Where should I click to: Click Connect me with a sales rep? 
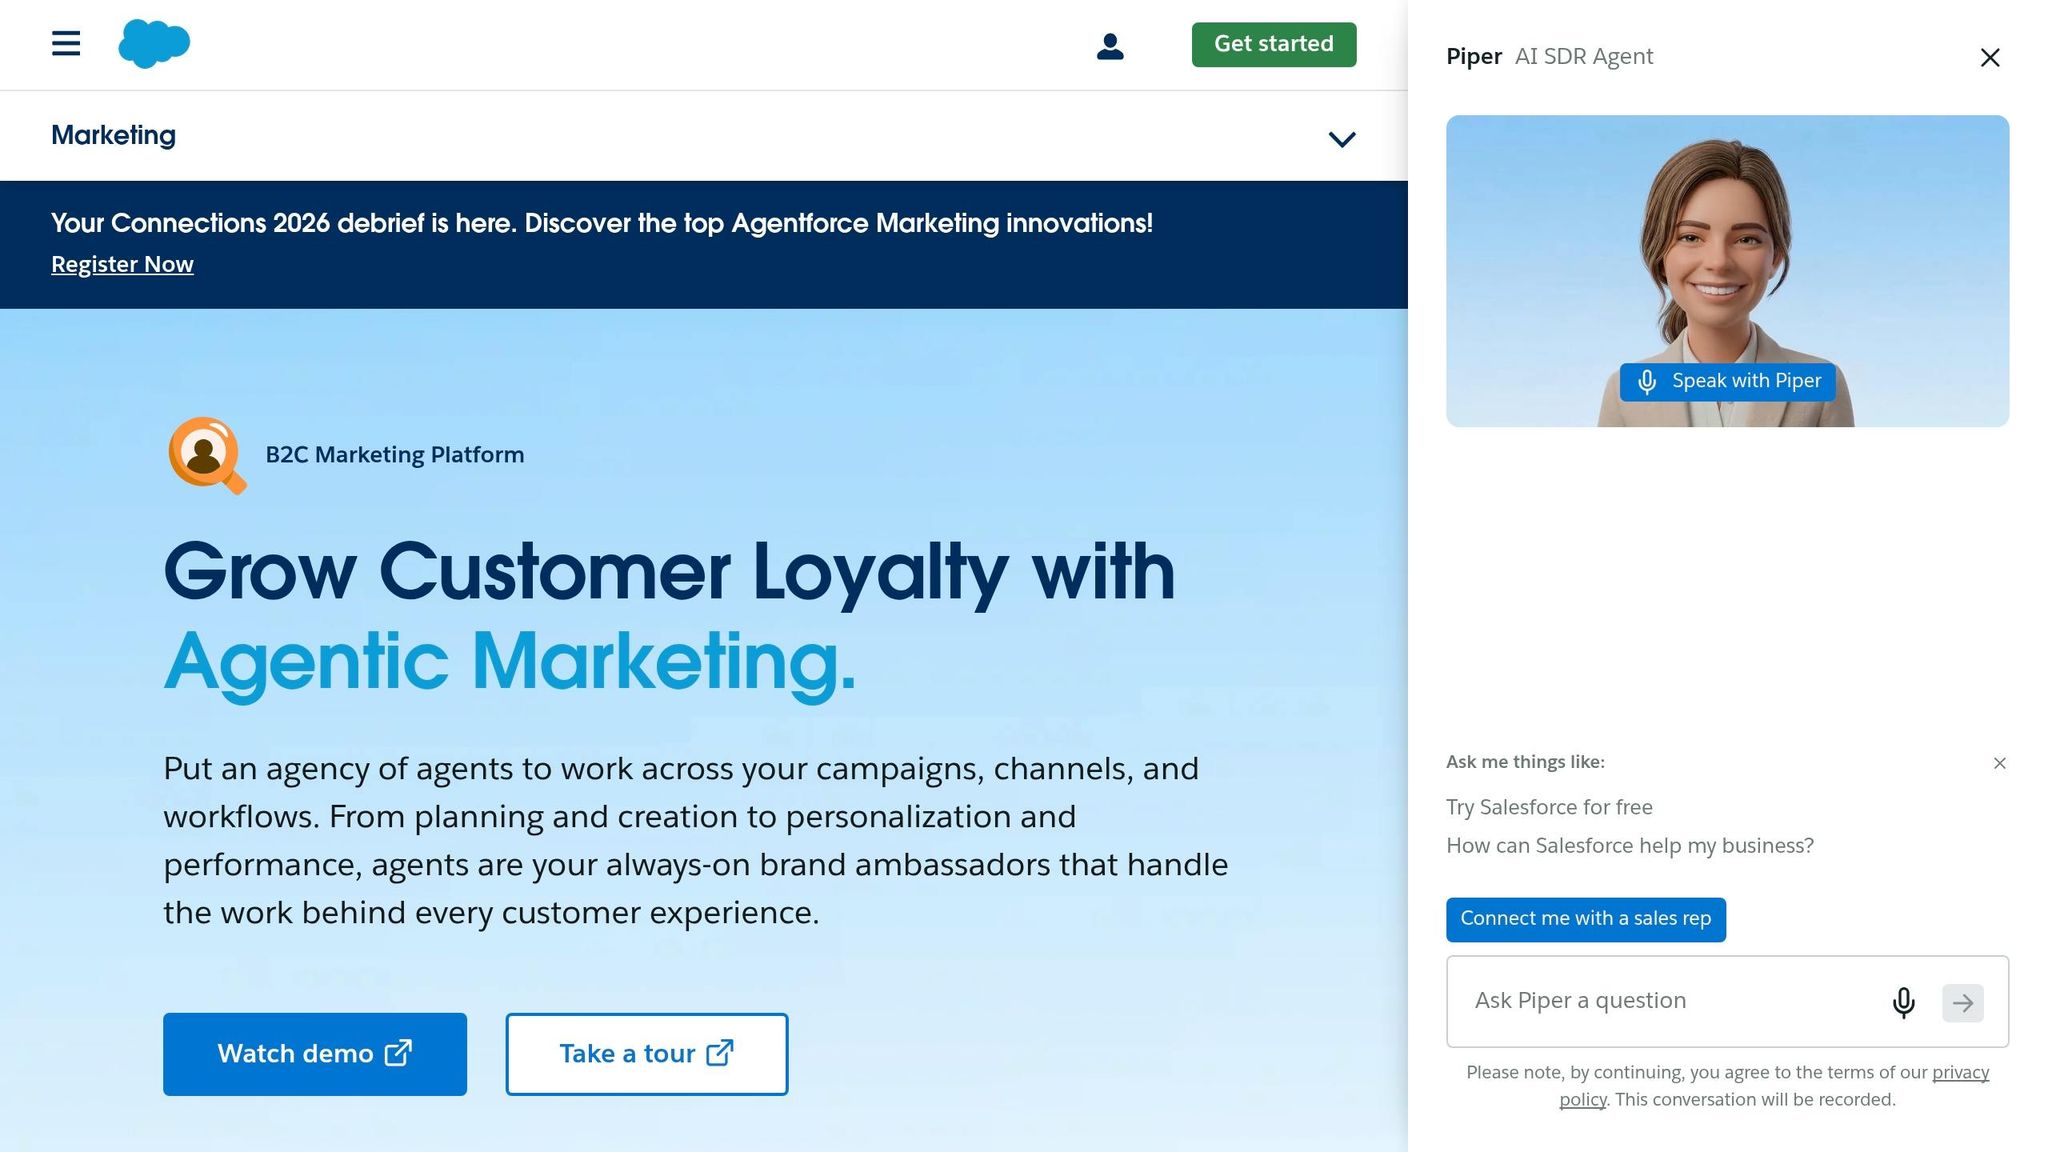(x=1586, y=919)
